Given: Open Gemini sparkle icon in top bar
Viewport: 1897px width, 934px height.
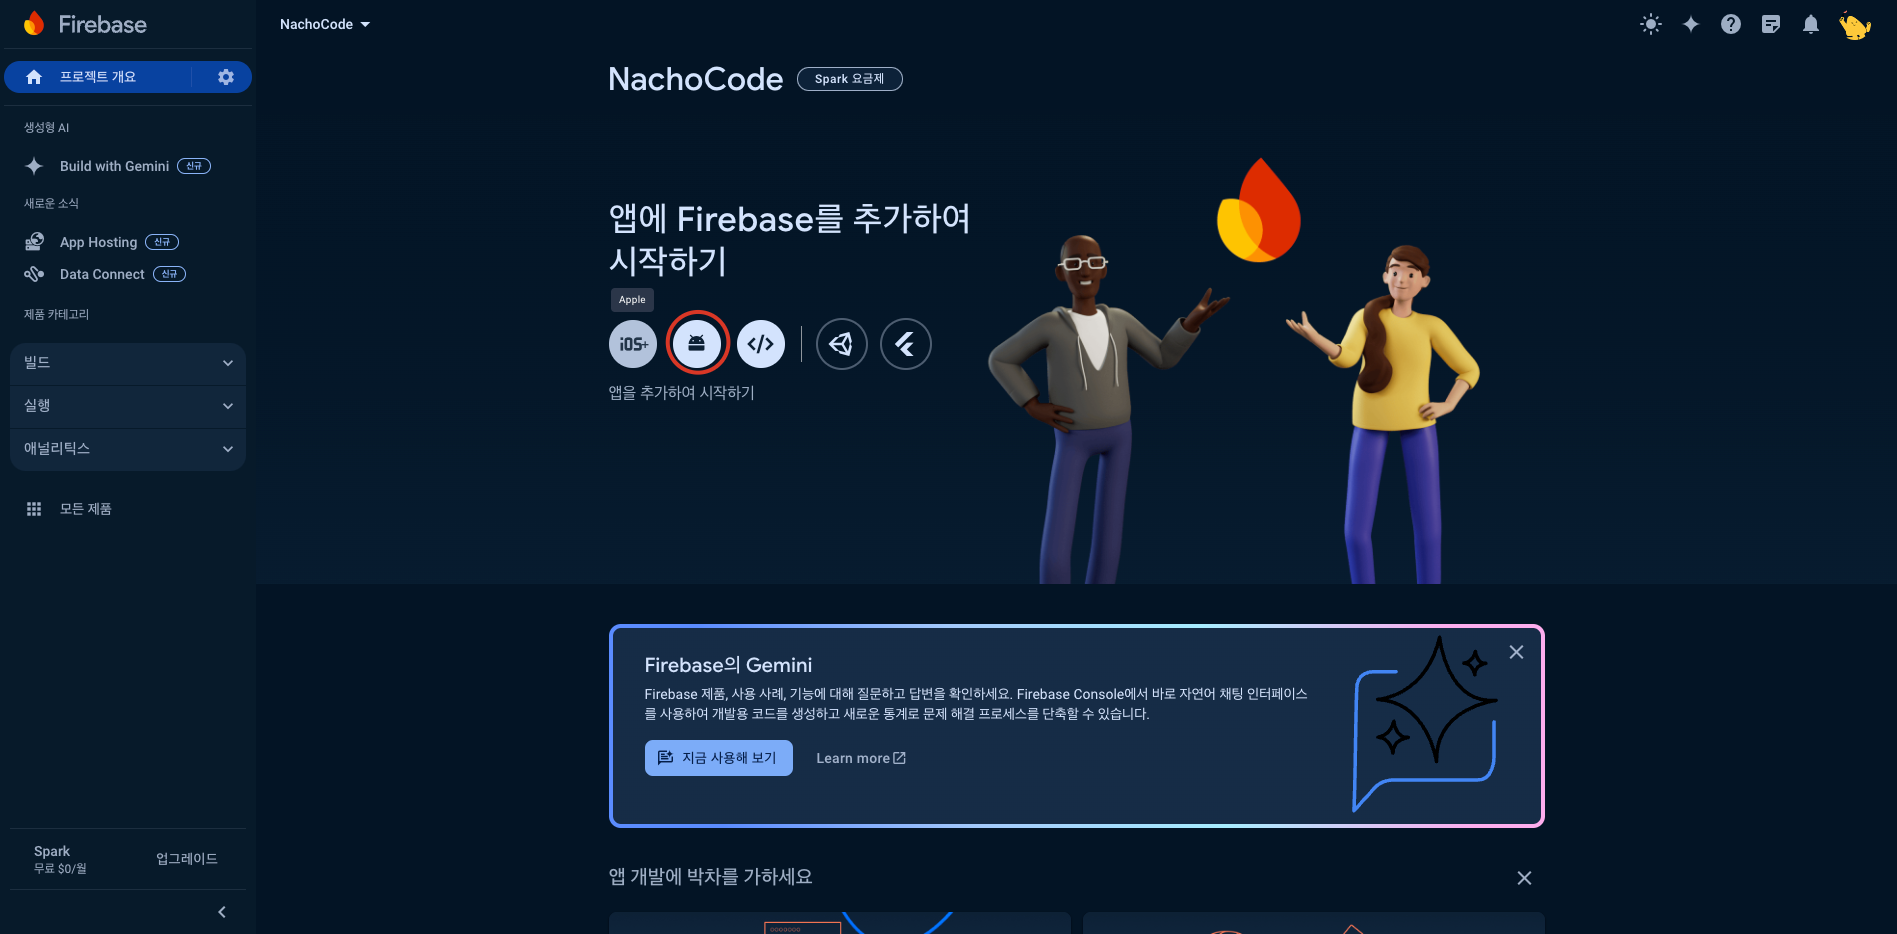Looking at the screenshot, I should click(1691, 24).
